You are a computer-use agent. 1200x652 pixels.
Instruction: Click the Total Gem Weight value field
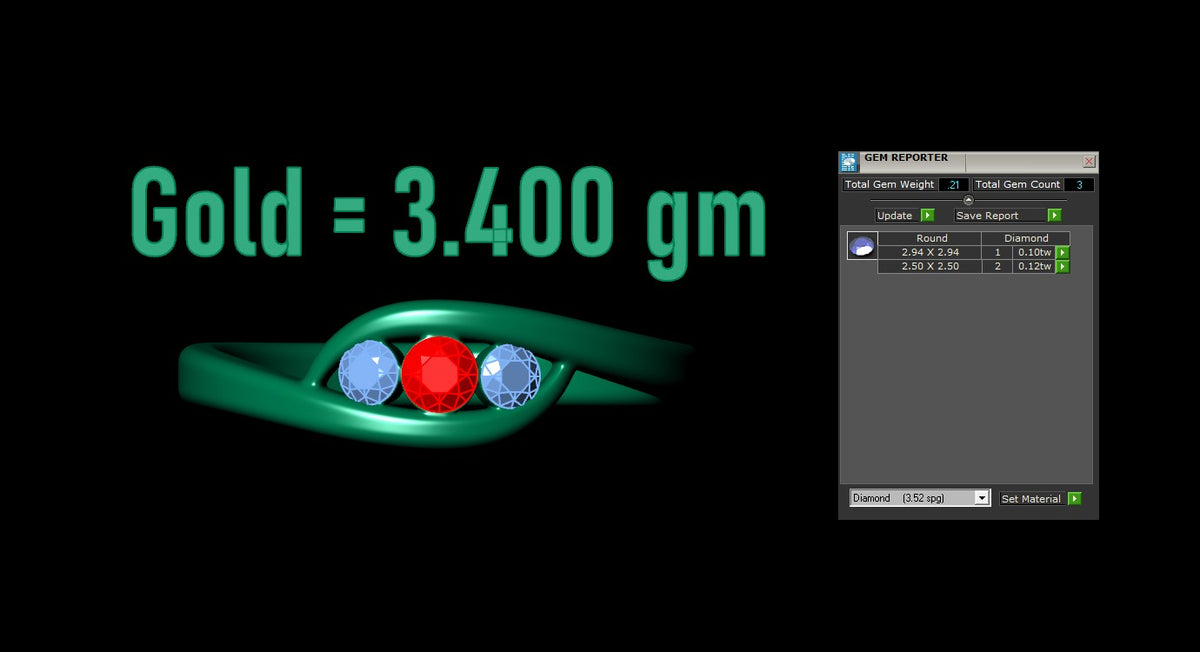[954, 184]
